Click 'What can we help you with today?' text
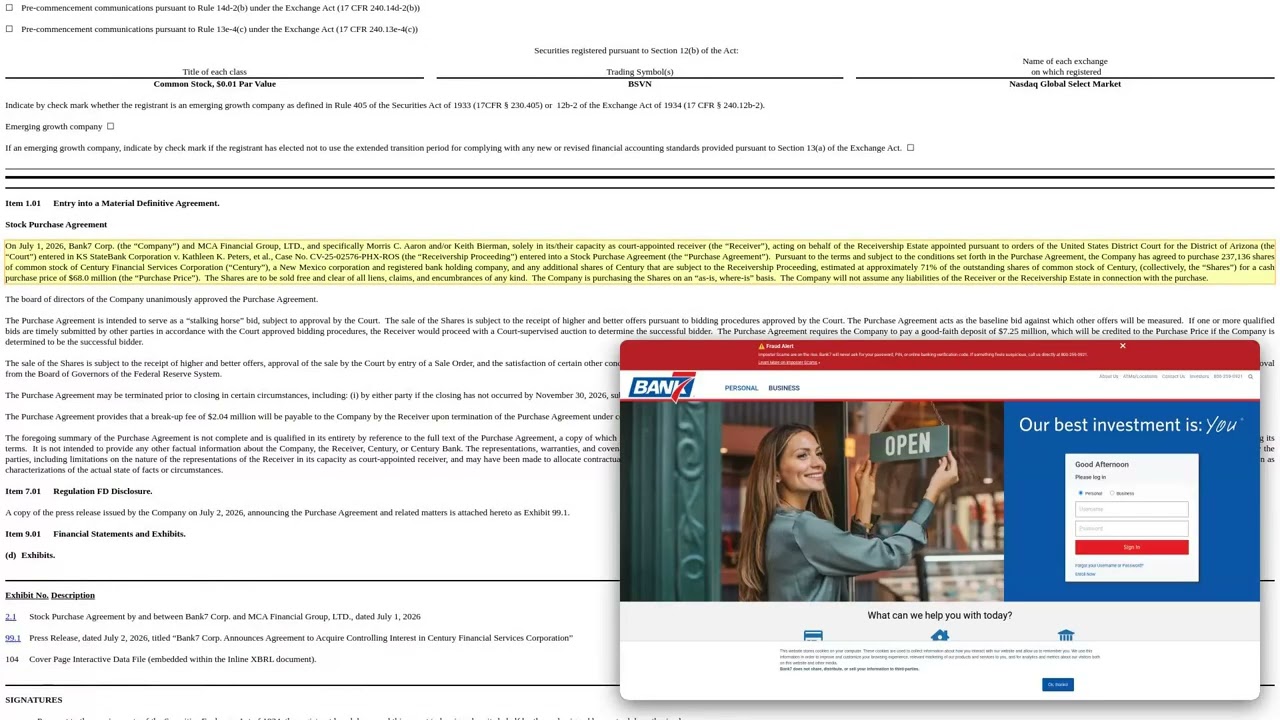The width and height of the screenshot is (1280, 720). click(x=939, y=616)
